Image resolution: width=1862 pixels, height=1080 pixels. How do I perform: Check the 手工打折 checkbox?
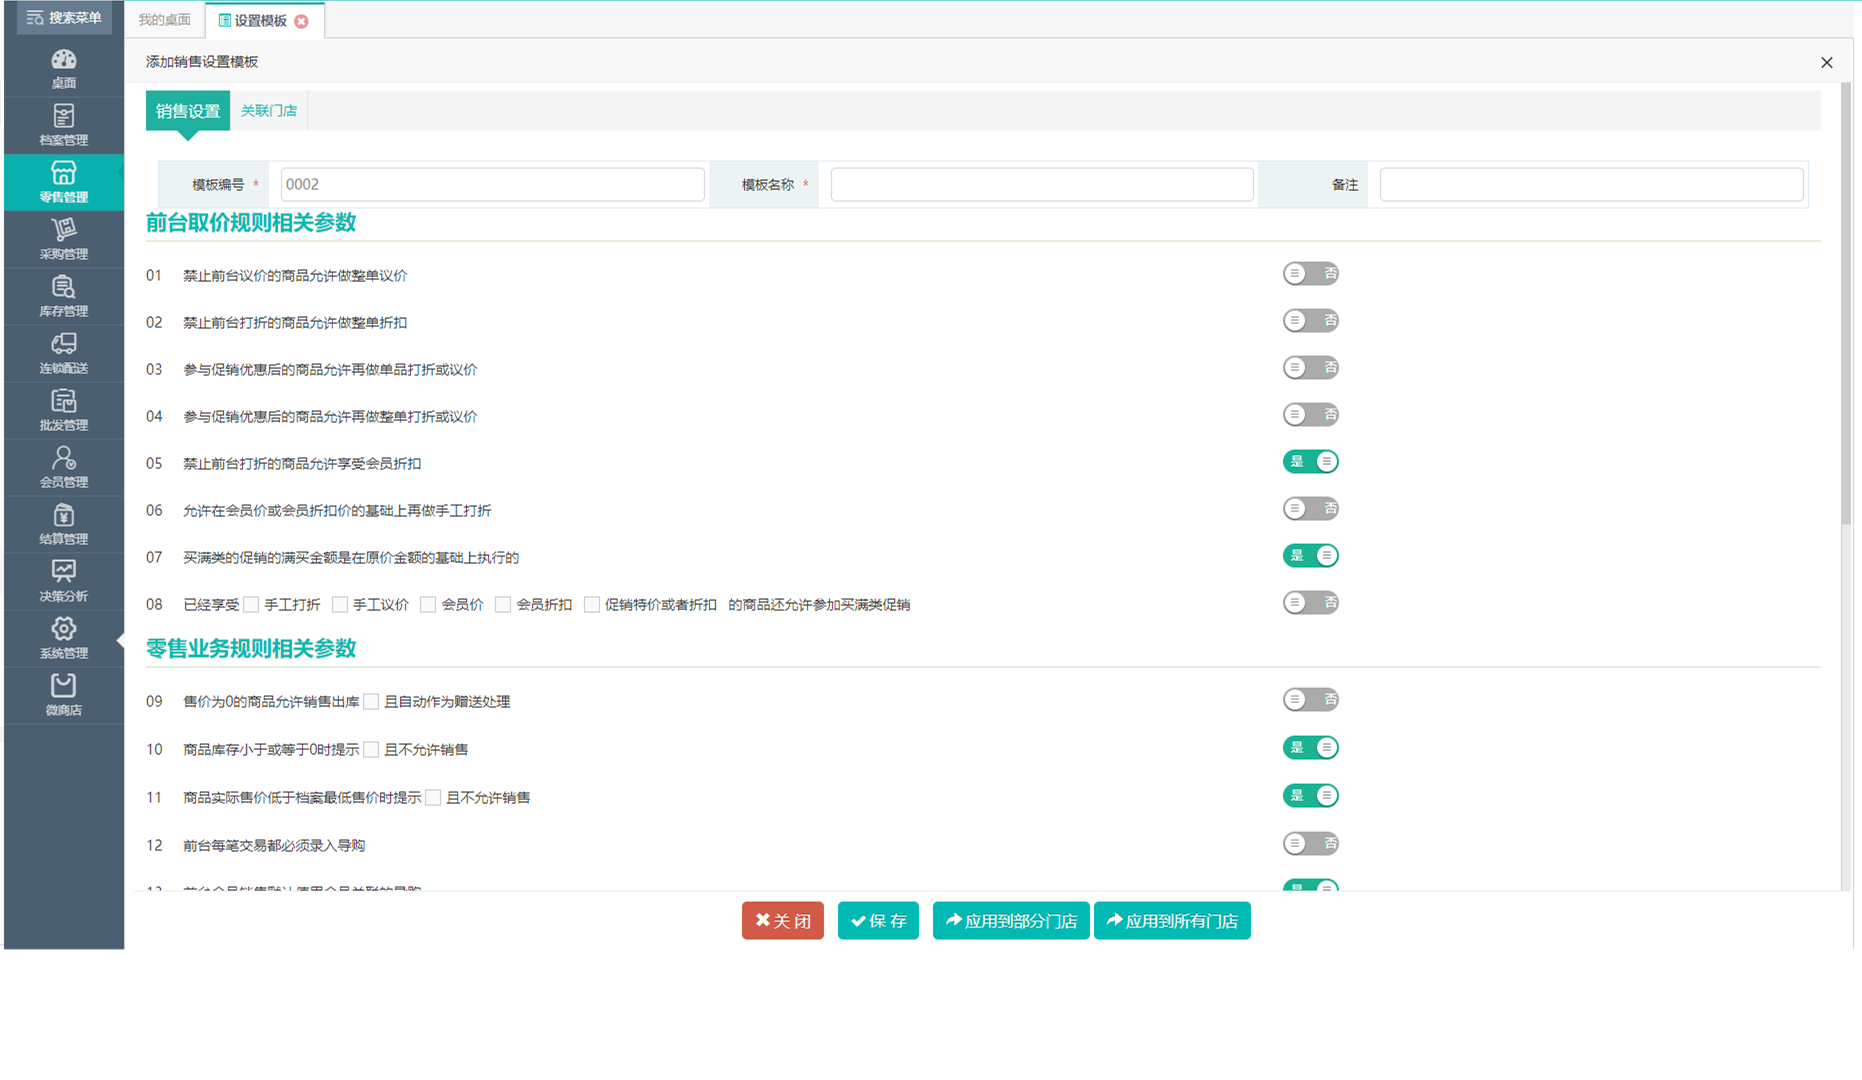(251, 604)
